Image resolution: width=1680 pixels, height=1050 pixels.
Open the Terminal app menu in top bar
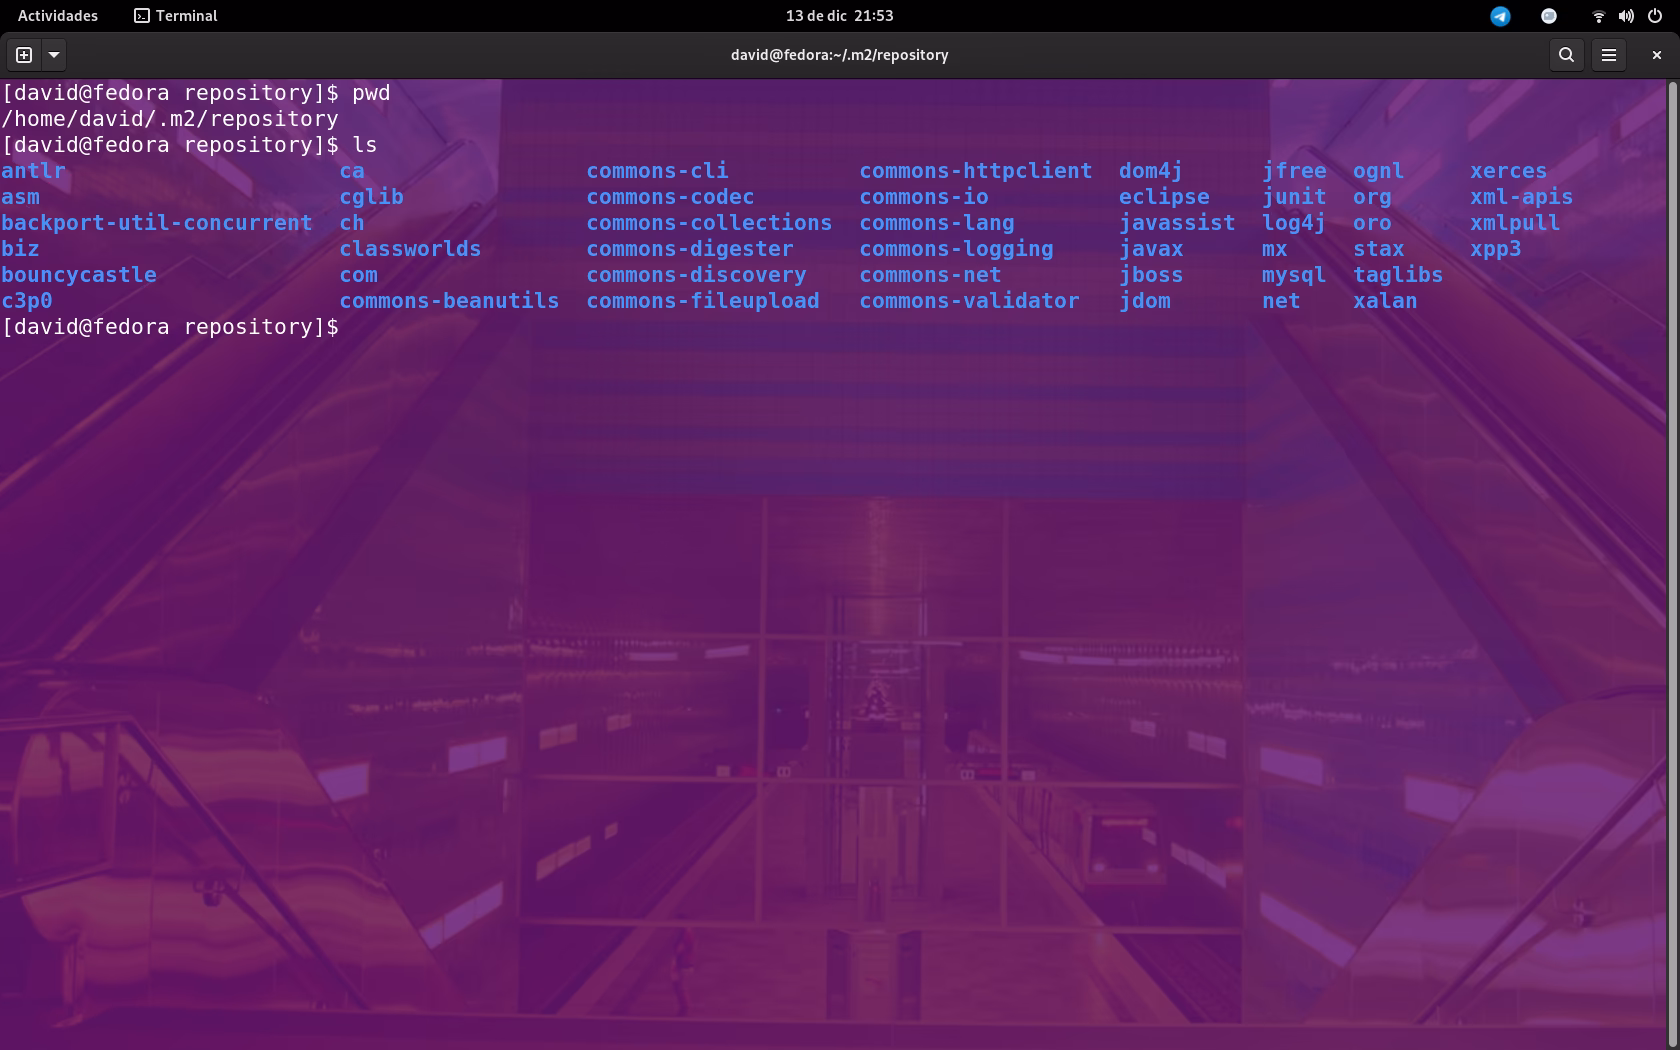coord(176,16)
